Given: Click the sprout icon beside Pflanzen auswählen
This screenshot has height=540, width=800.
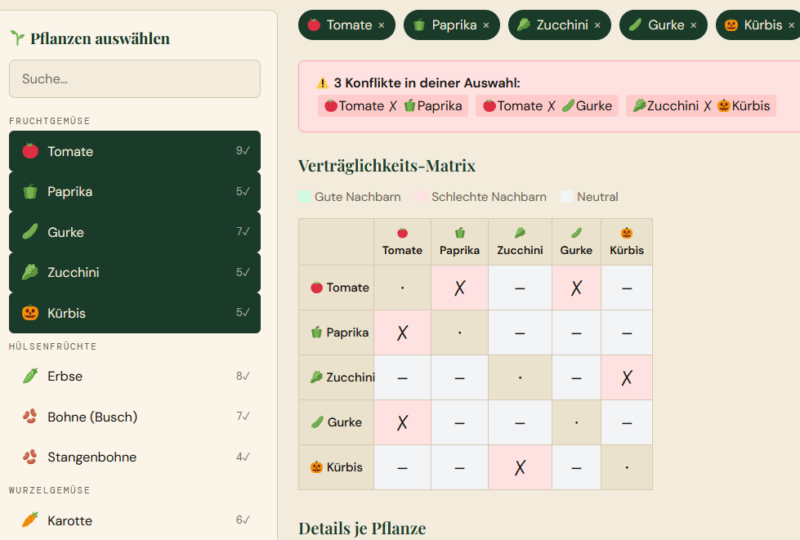Looking at the screenshot, I should 17,38.
